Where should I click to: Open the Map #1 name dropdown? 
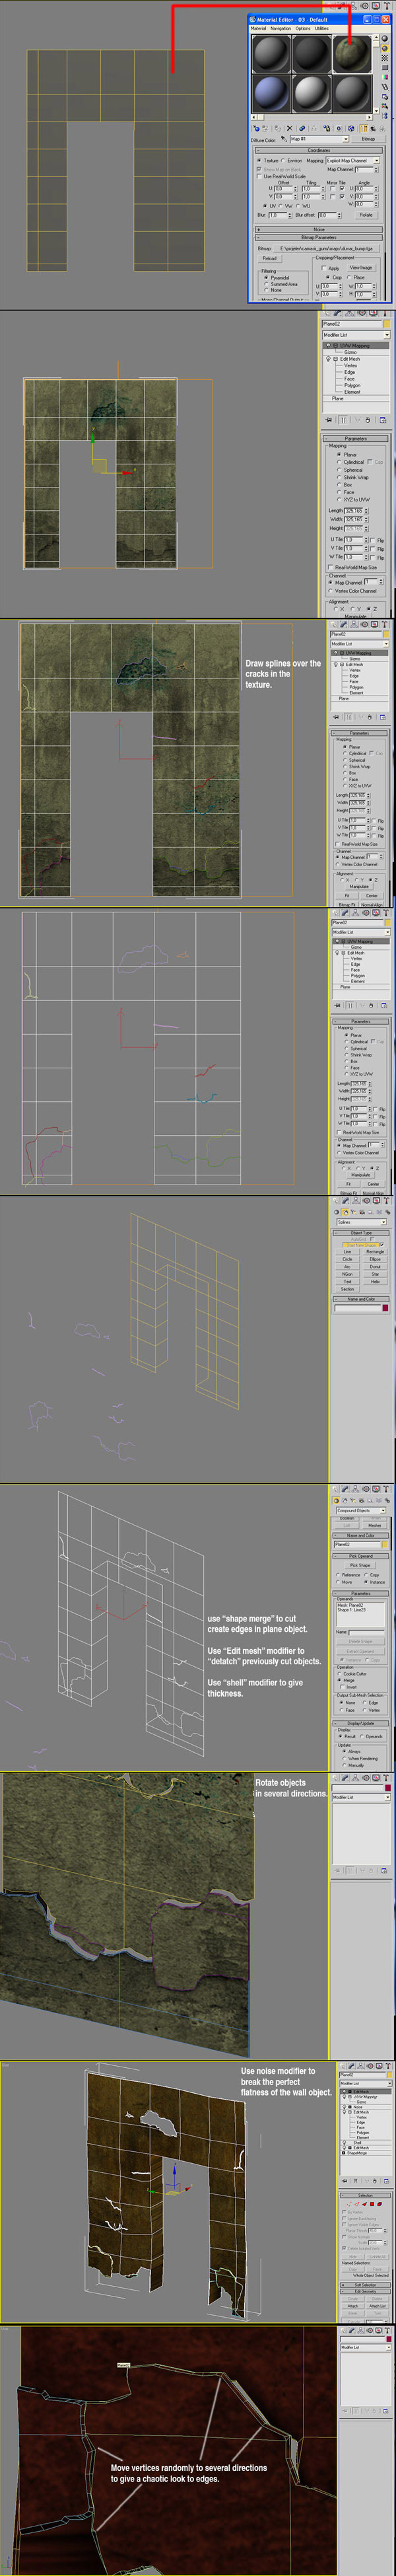(x=320, y=139)
